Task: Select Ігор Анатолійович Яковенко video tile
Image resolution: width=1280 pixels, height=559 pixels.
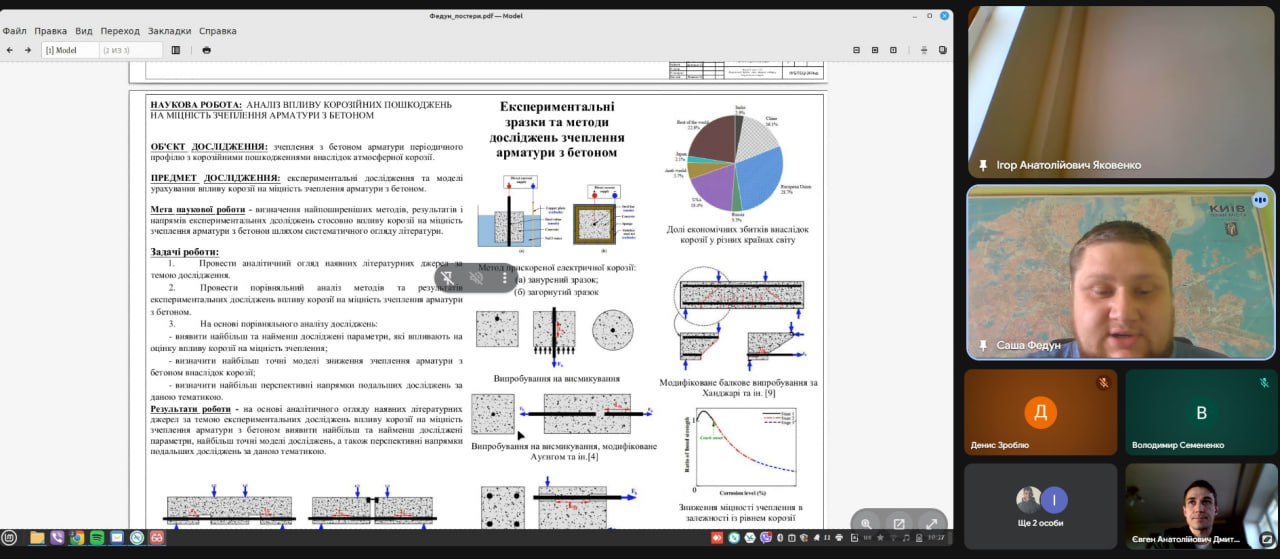Action: click(1121, 93)
